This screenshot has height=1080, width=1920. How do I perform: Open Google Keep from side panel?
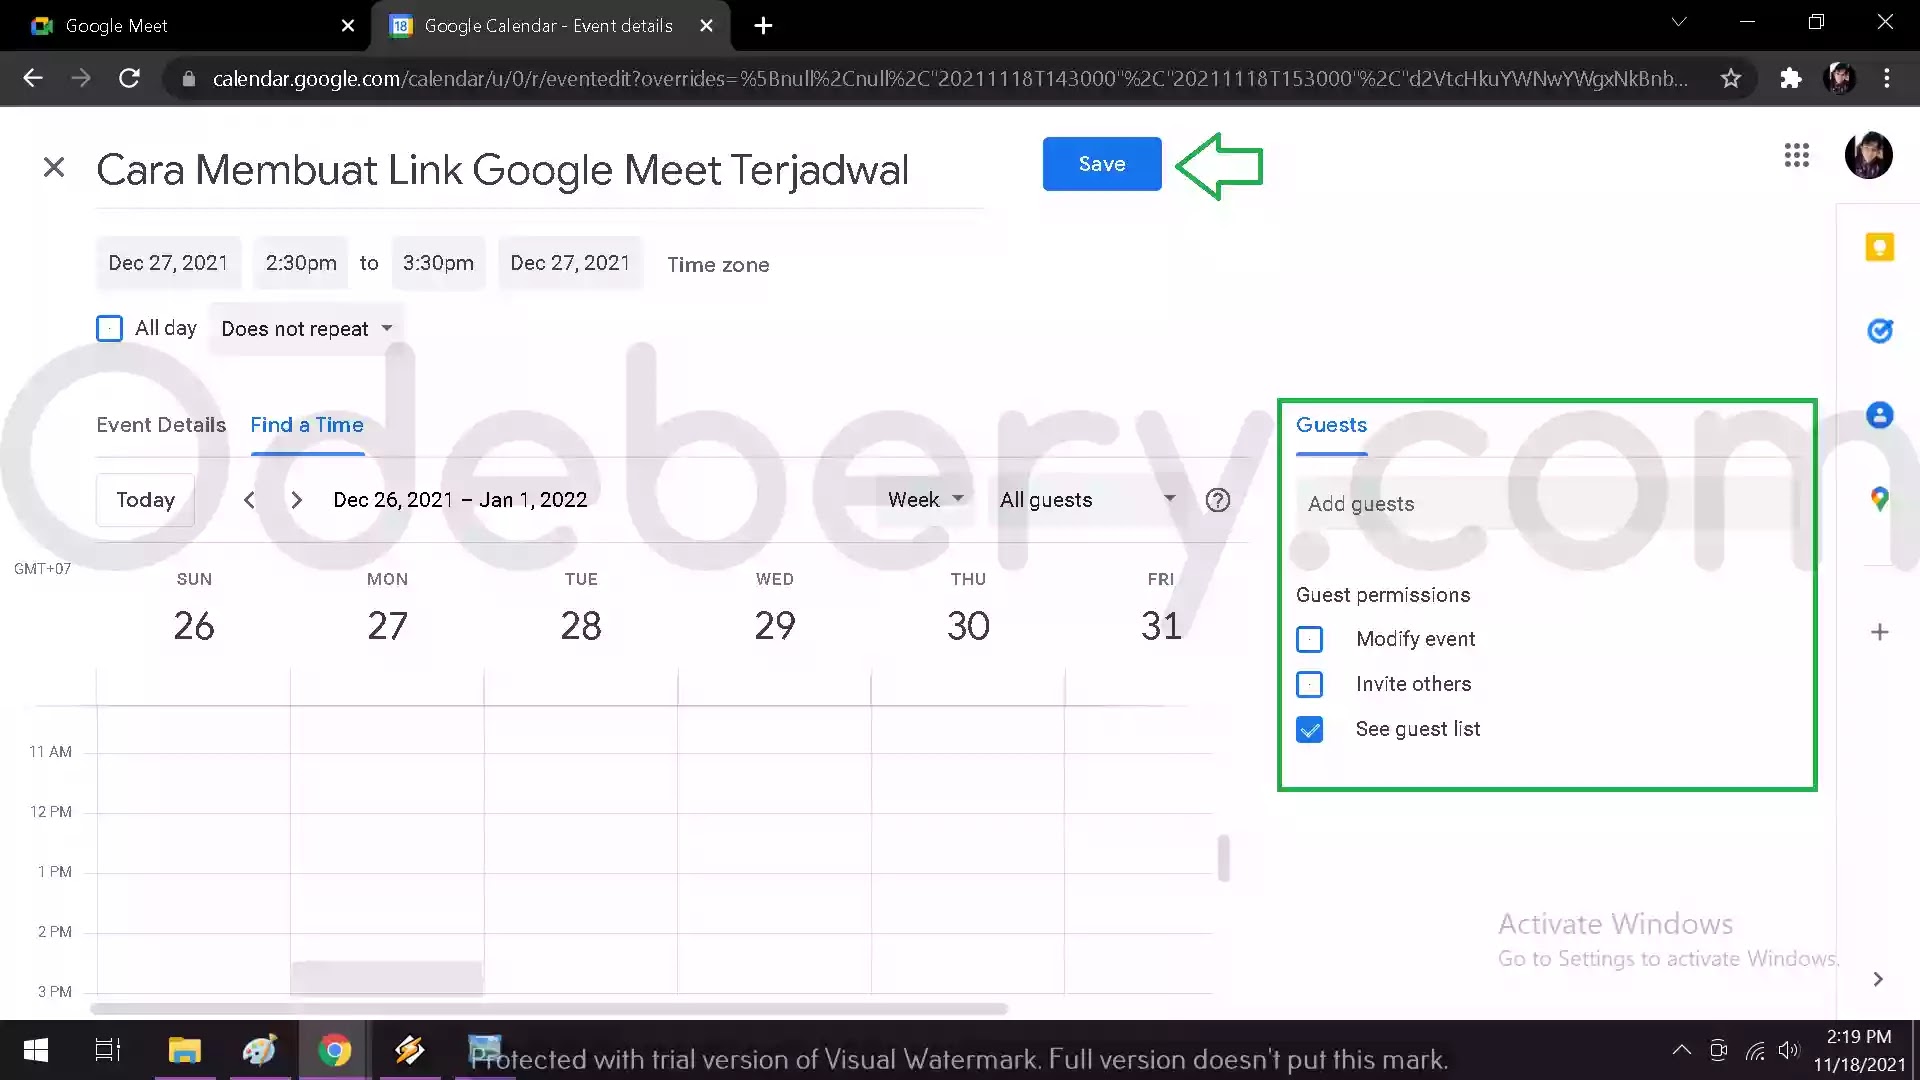1879,247
